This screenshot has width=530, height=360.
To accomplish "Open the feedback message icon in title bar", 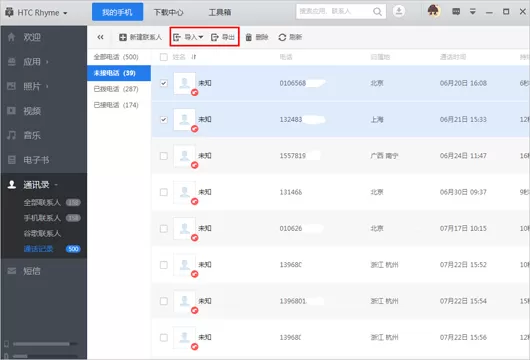I will pos(456,12).
